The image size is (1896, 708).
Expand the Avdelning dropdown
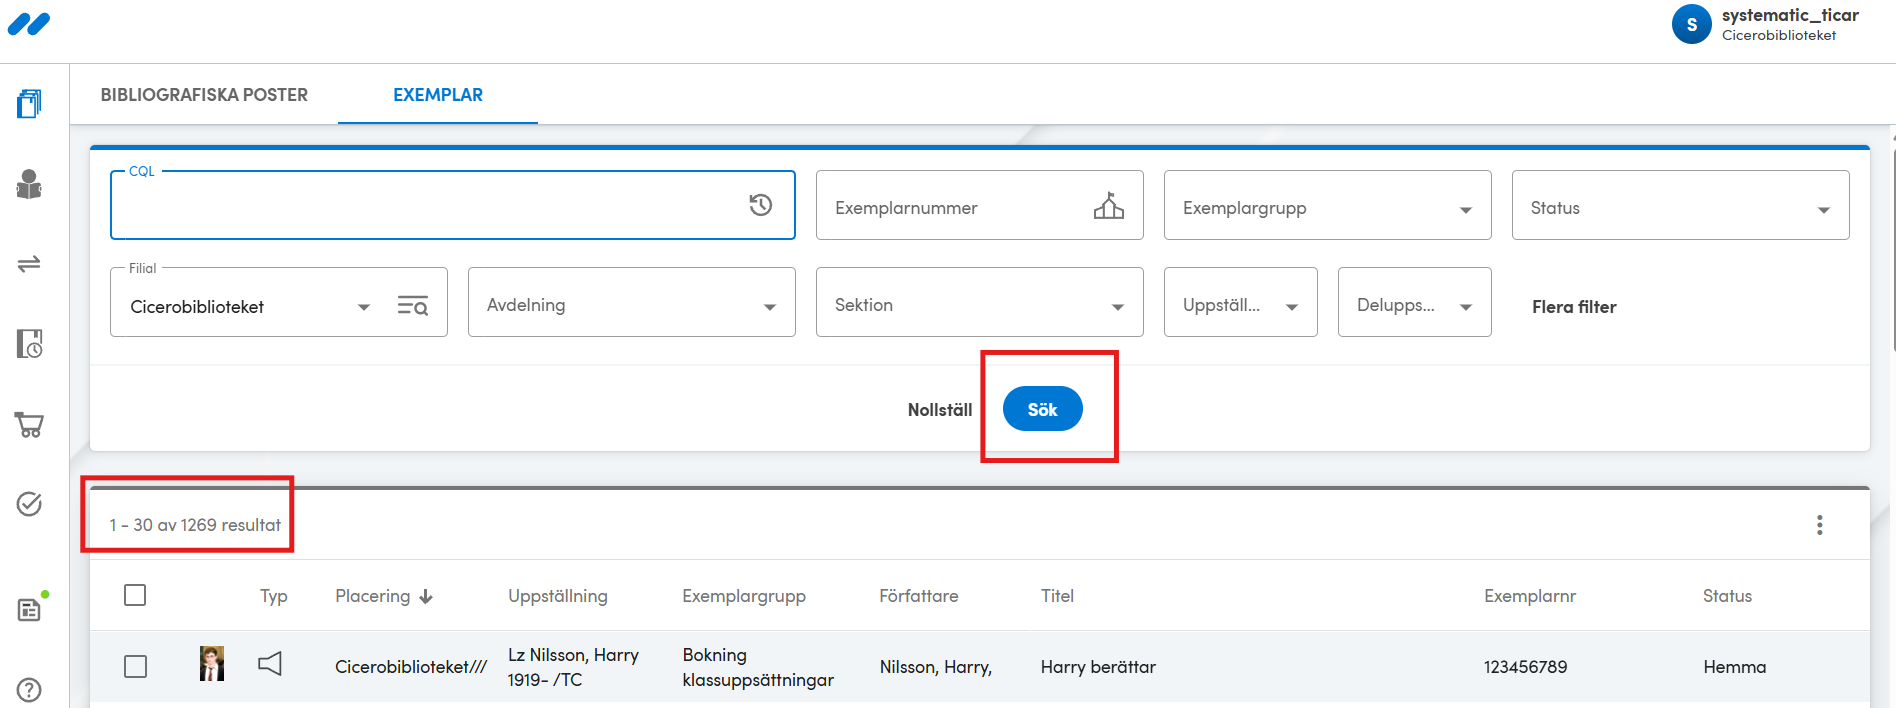pos(631,303)
